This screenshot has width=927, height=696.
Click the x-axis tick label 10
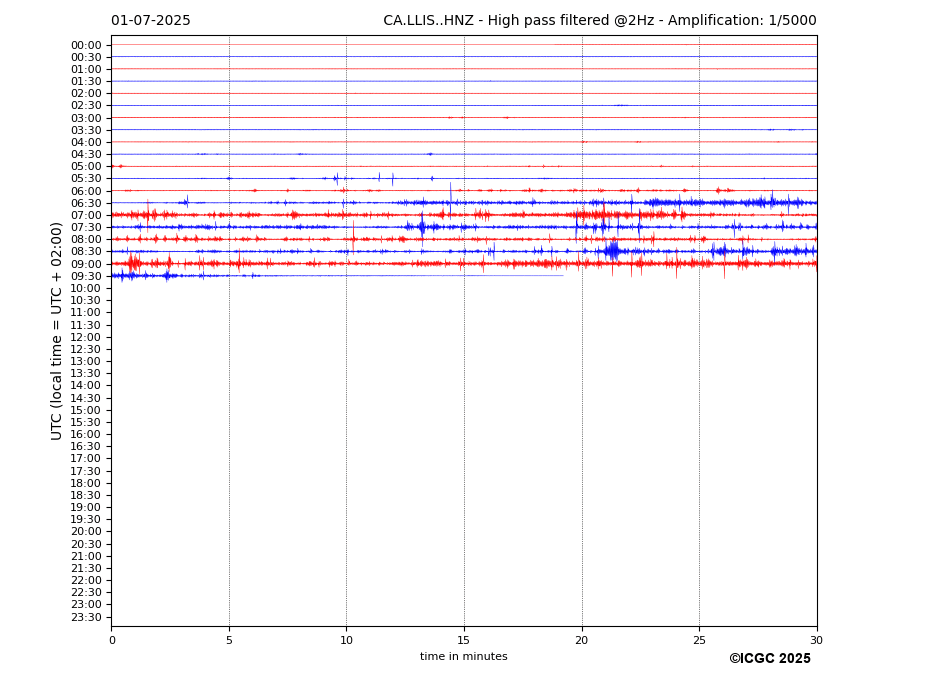point(346,640)
